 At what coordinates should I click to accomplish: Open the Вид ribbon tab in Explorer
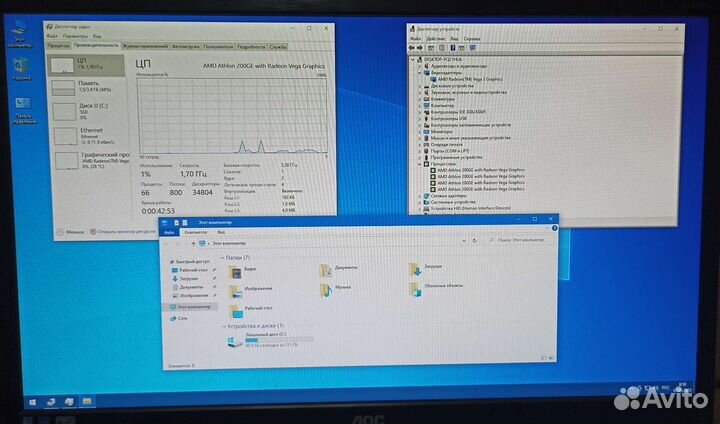coord(220,232)
